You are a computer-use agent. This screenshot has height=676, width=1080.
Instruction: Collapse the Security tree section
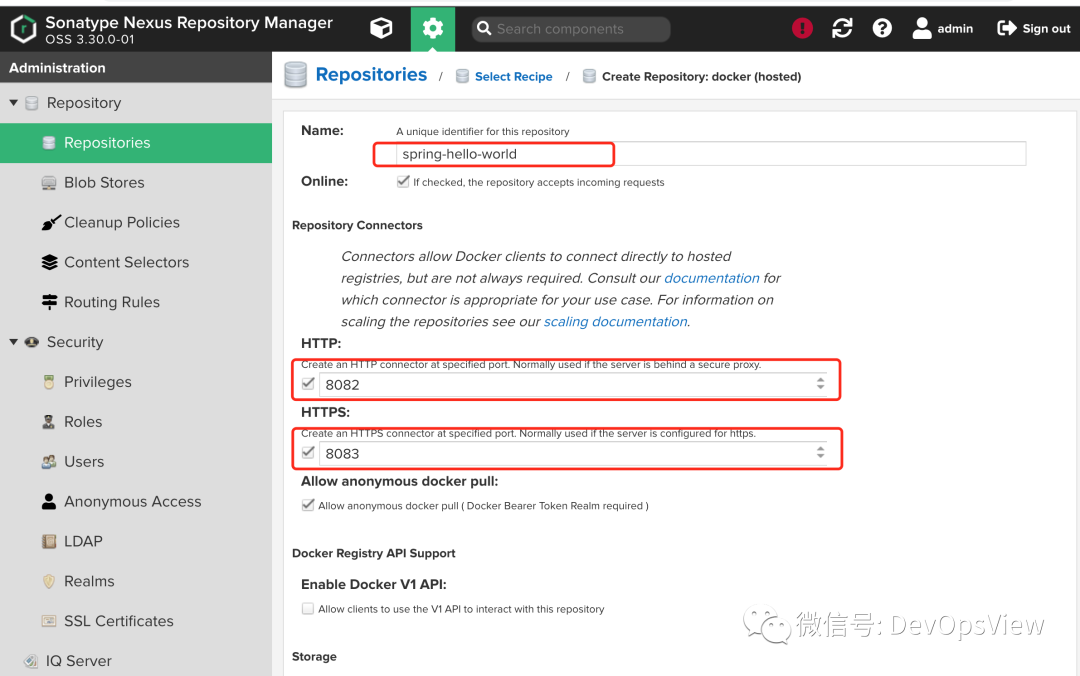click(13, 342)
